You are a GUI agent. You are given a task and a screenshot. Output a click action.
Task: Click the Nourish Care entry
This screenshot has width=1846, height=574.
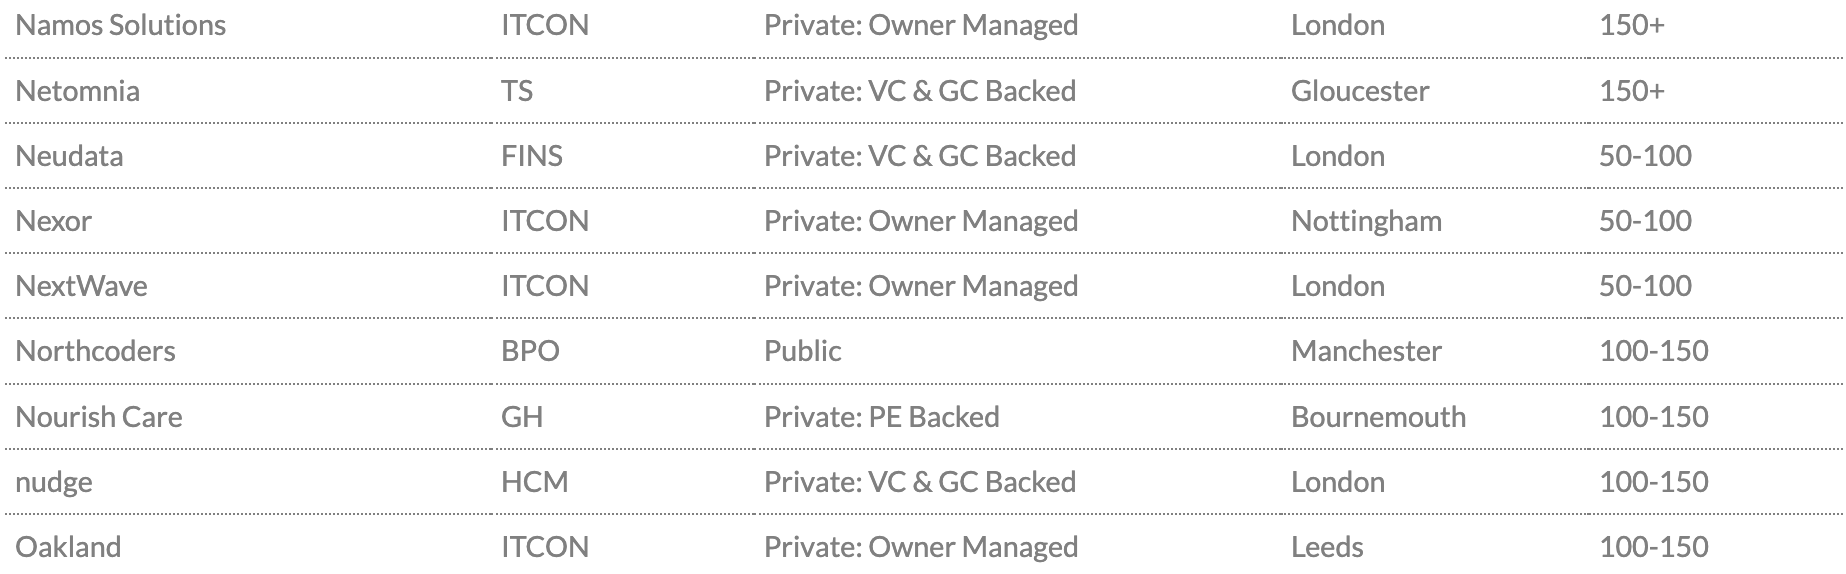(x=98, y=417)
